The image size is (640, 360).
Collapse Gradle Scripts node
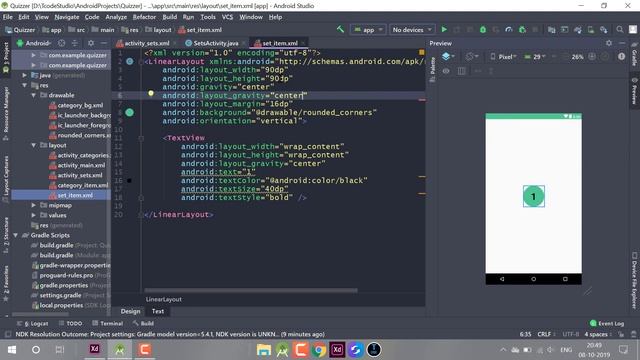click(16, 235)
